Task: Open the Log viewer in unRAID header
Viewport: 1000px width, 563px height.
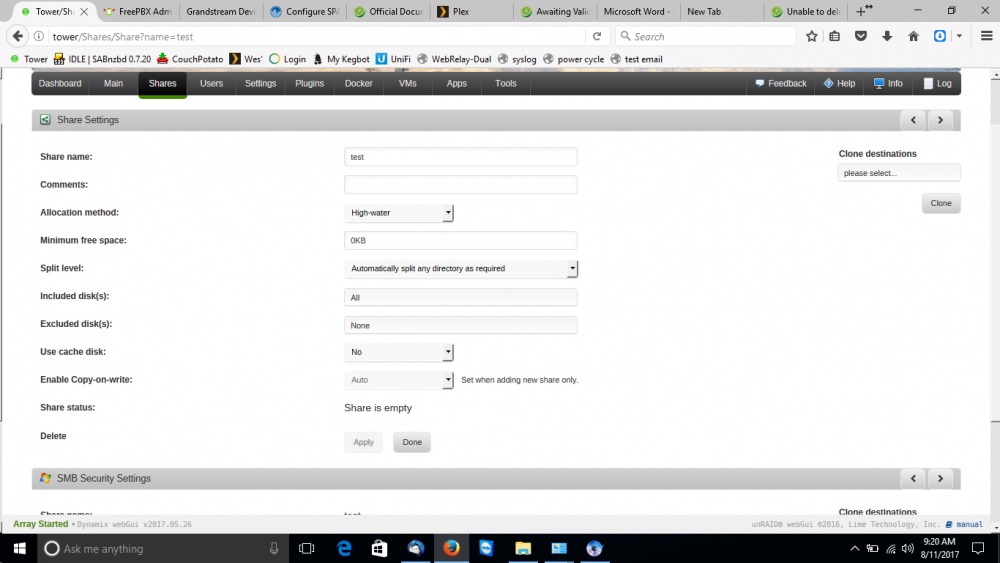Action: click(x=938, y=84)
